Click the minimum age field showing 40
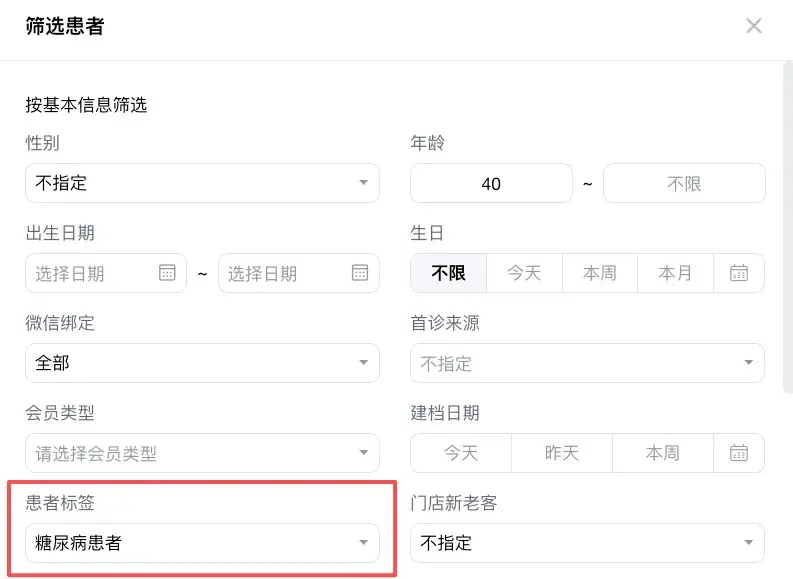This screenshot has height=579, width=793. tap(491, 184)
